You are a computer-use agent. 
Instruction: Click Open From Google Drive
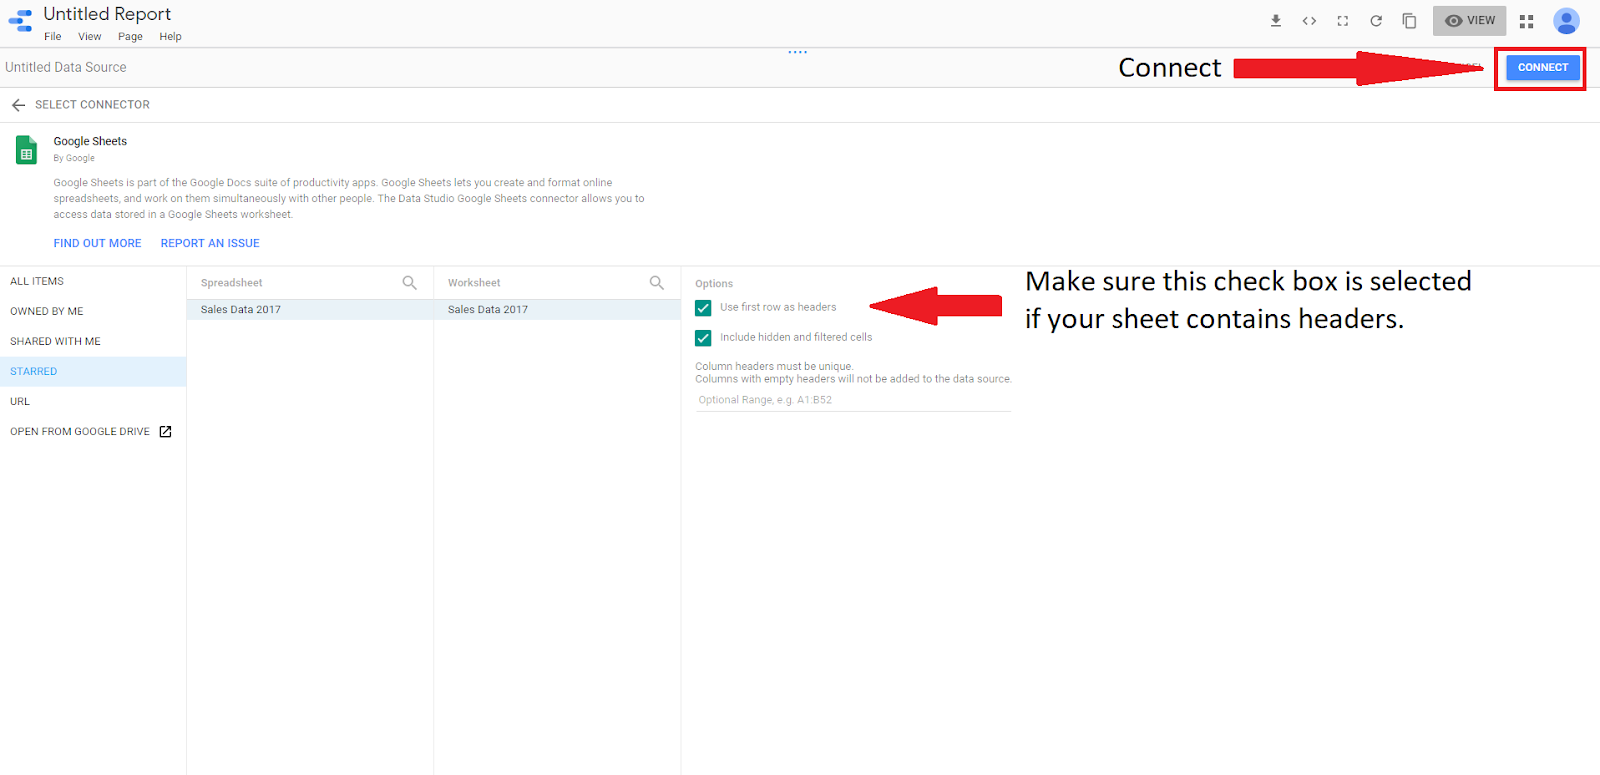tap(93, 432)
